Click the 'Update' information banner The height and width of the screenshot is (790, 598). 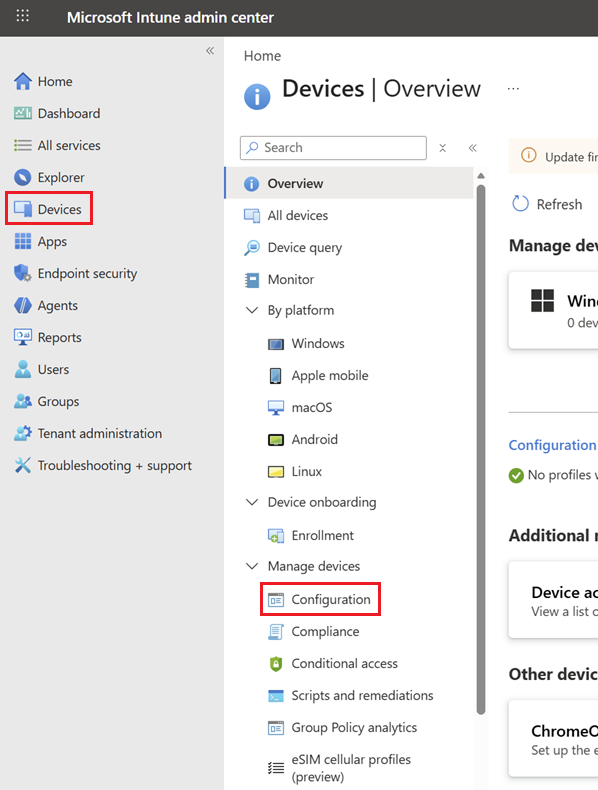coord(553,156)
